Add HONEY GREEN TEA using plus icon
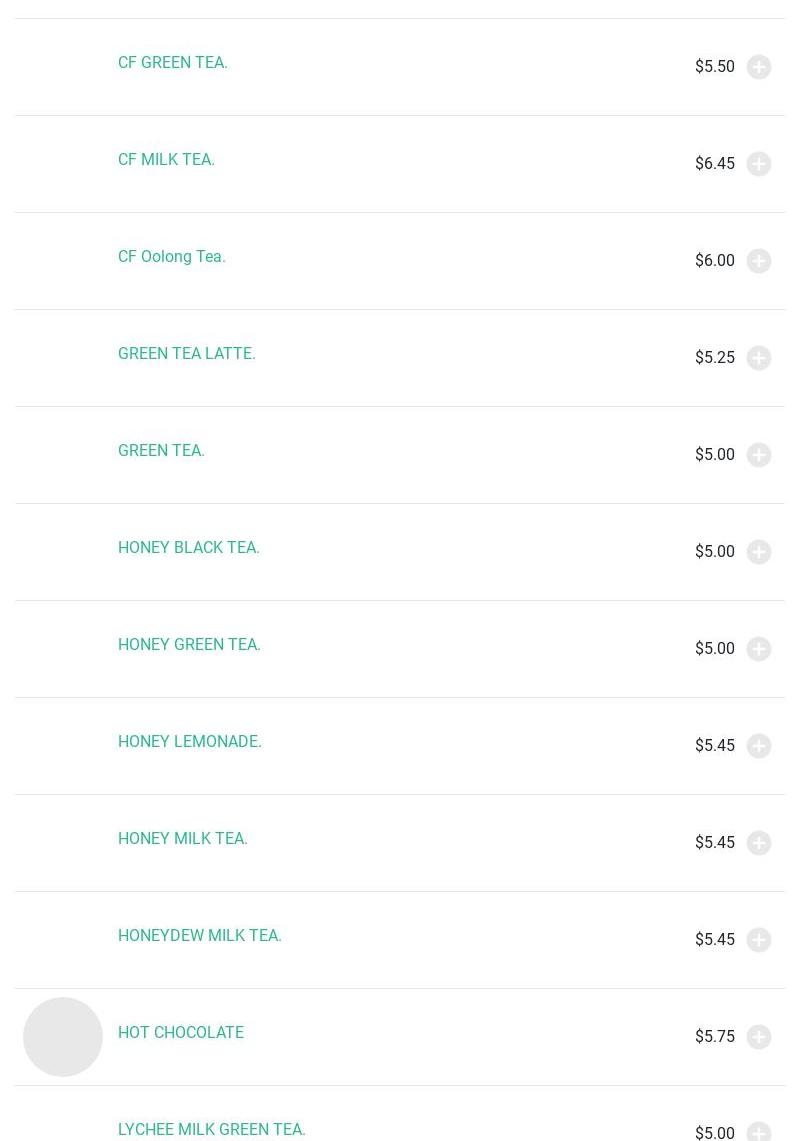 tap(759, 649)
